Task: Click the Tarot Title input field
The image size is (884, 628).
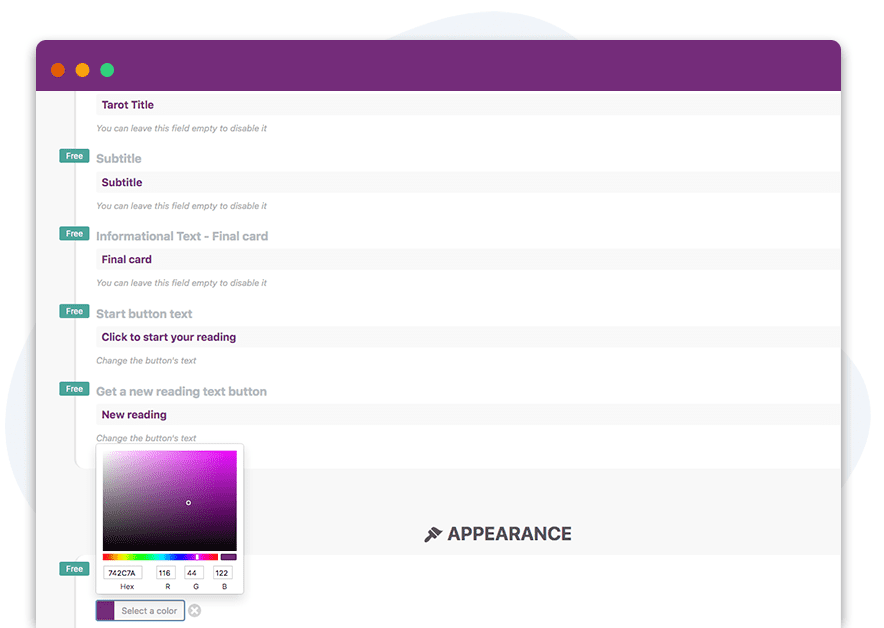Action: coord(468,105)
